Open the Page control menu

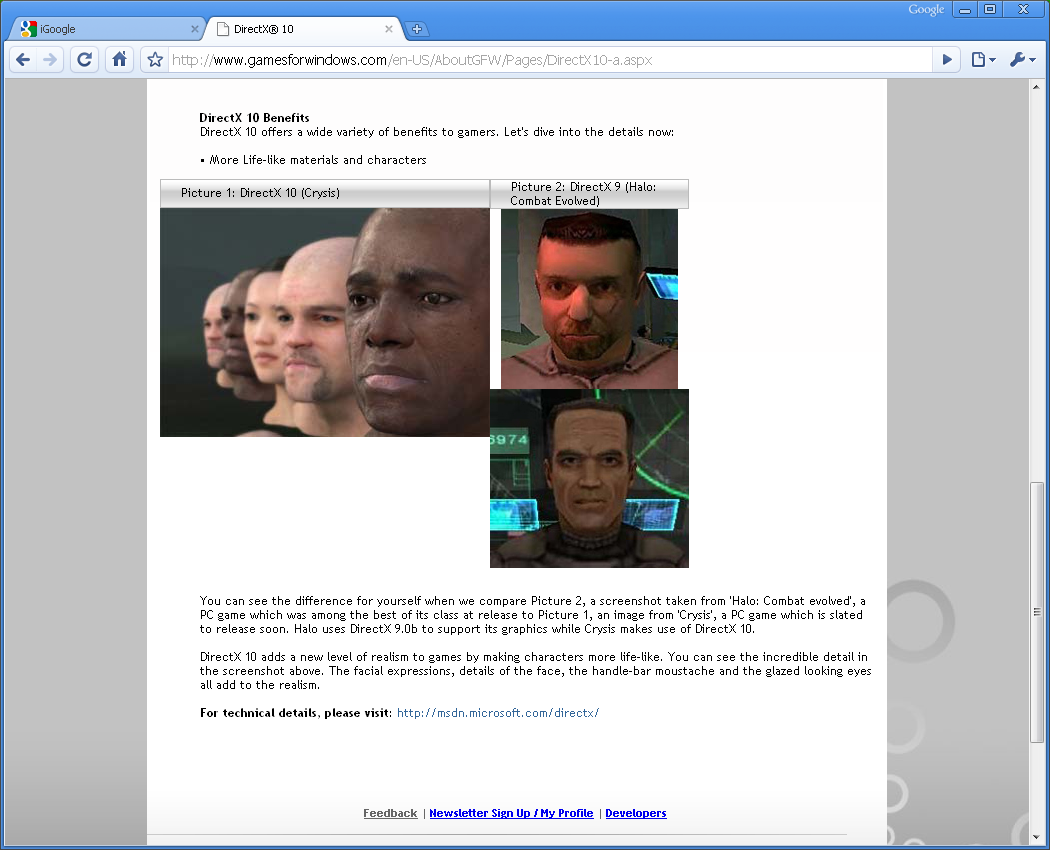click(983, 60)
